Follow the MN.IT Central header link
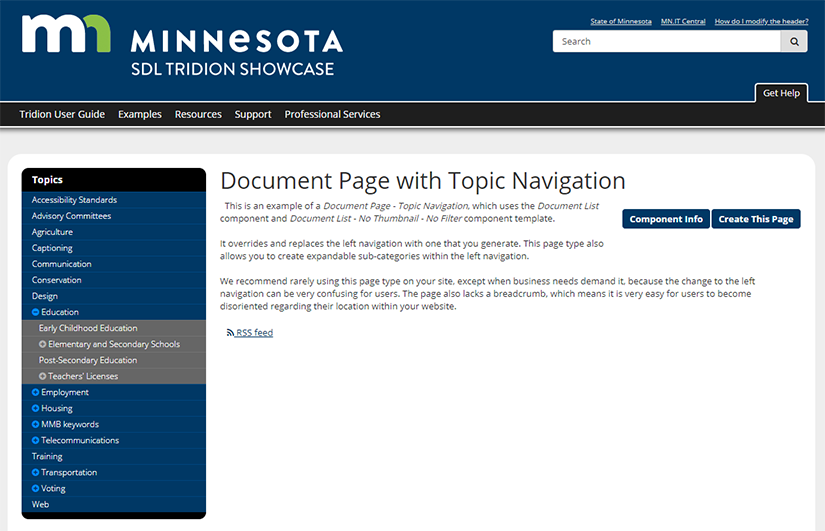Viewport: 825px width, 531px height. click(683, 21)
